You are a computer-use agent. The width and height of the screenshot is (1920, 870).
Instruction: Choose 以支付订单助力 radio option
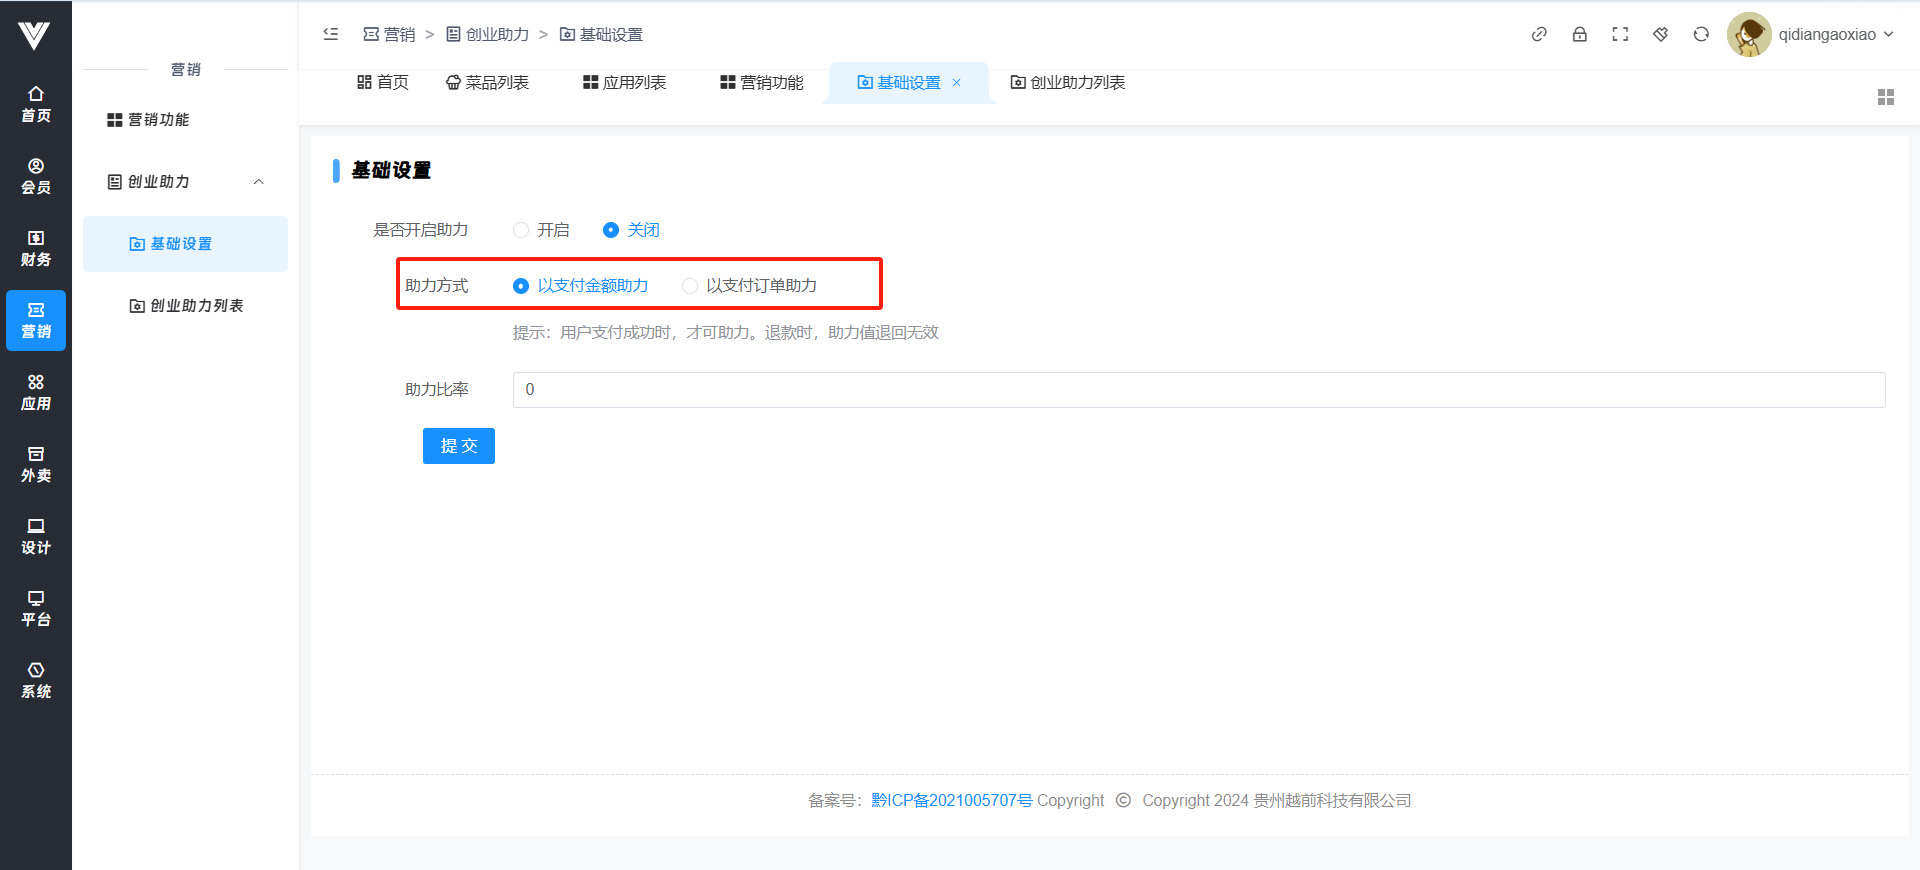690,286
